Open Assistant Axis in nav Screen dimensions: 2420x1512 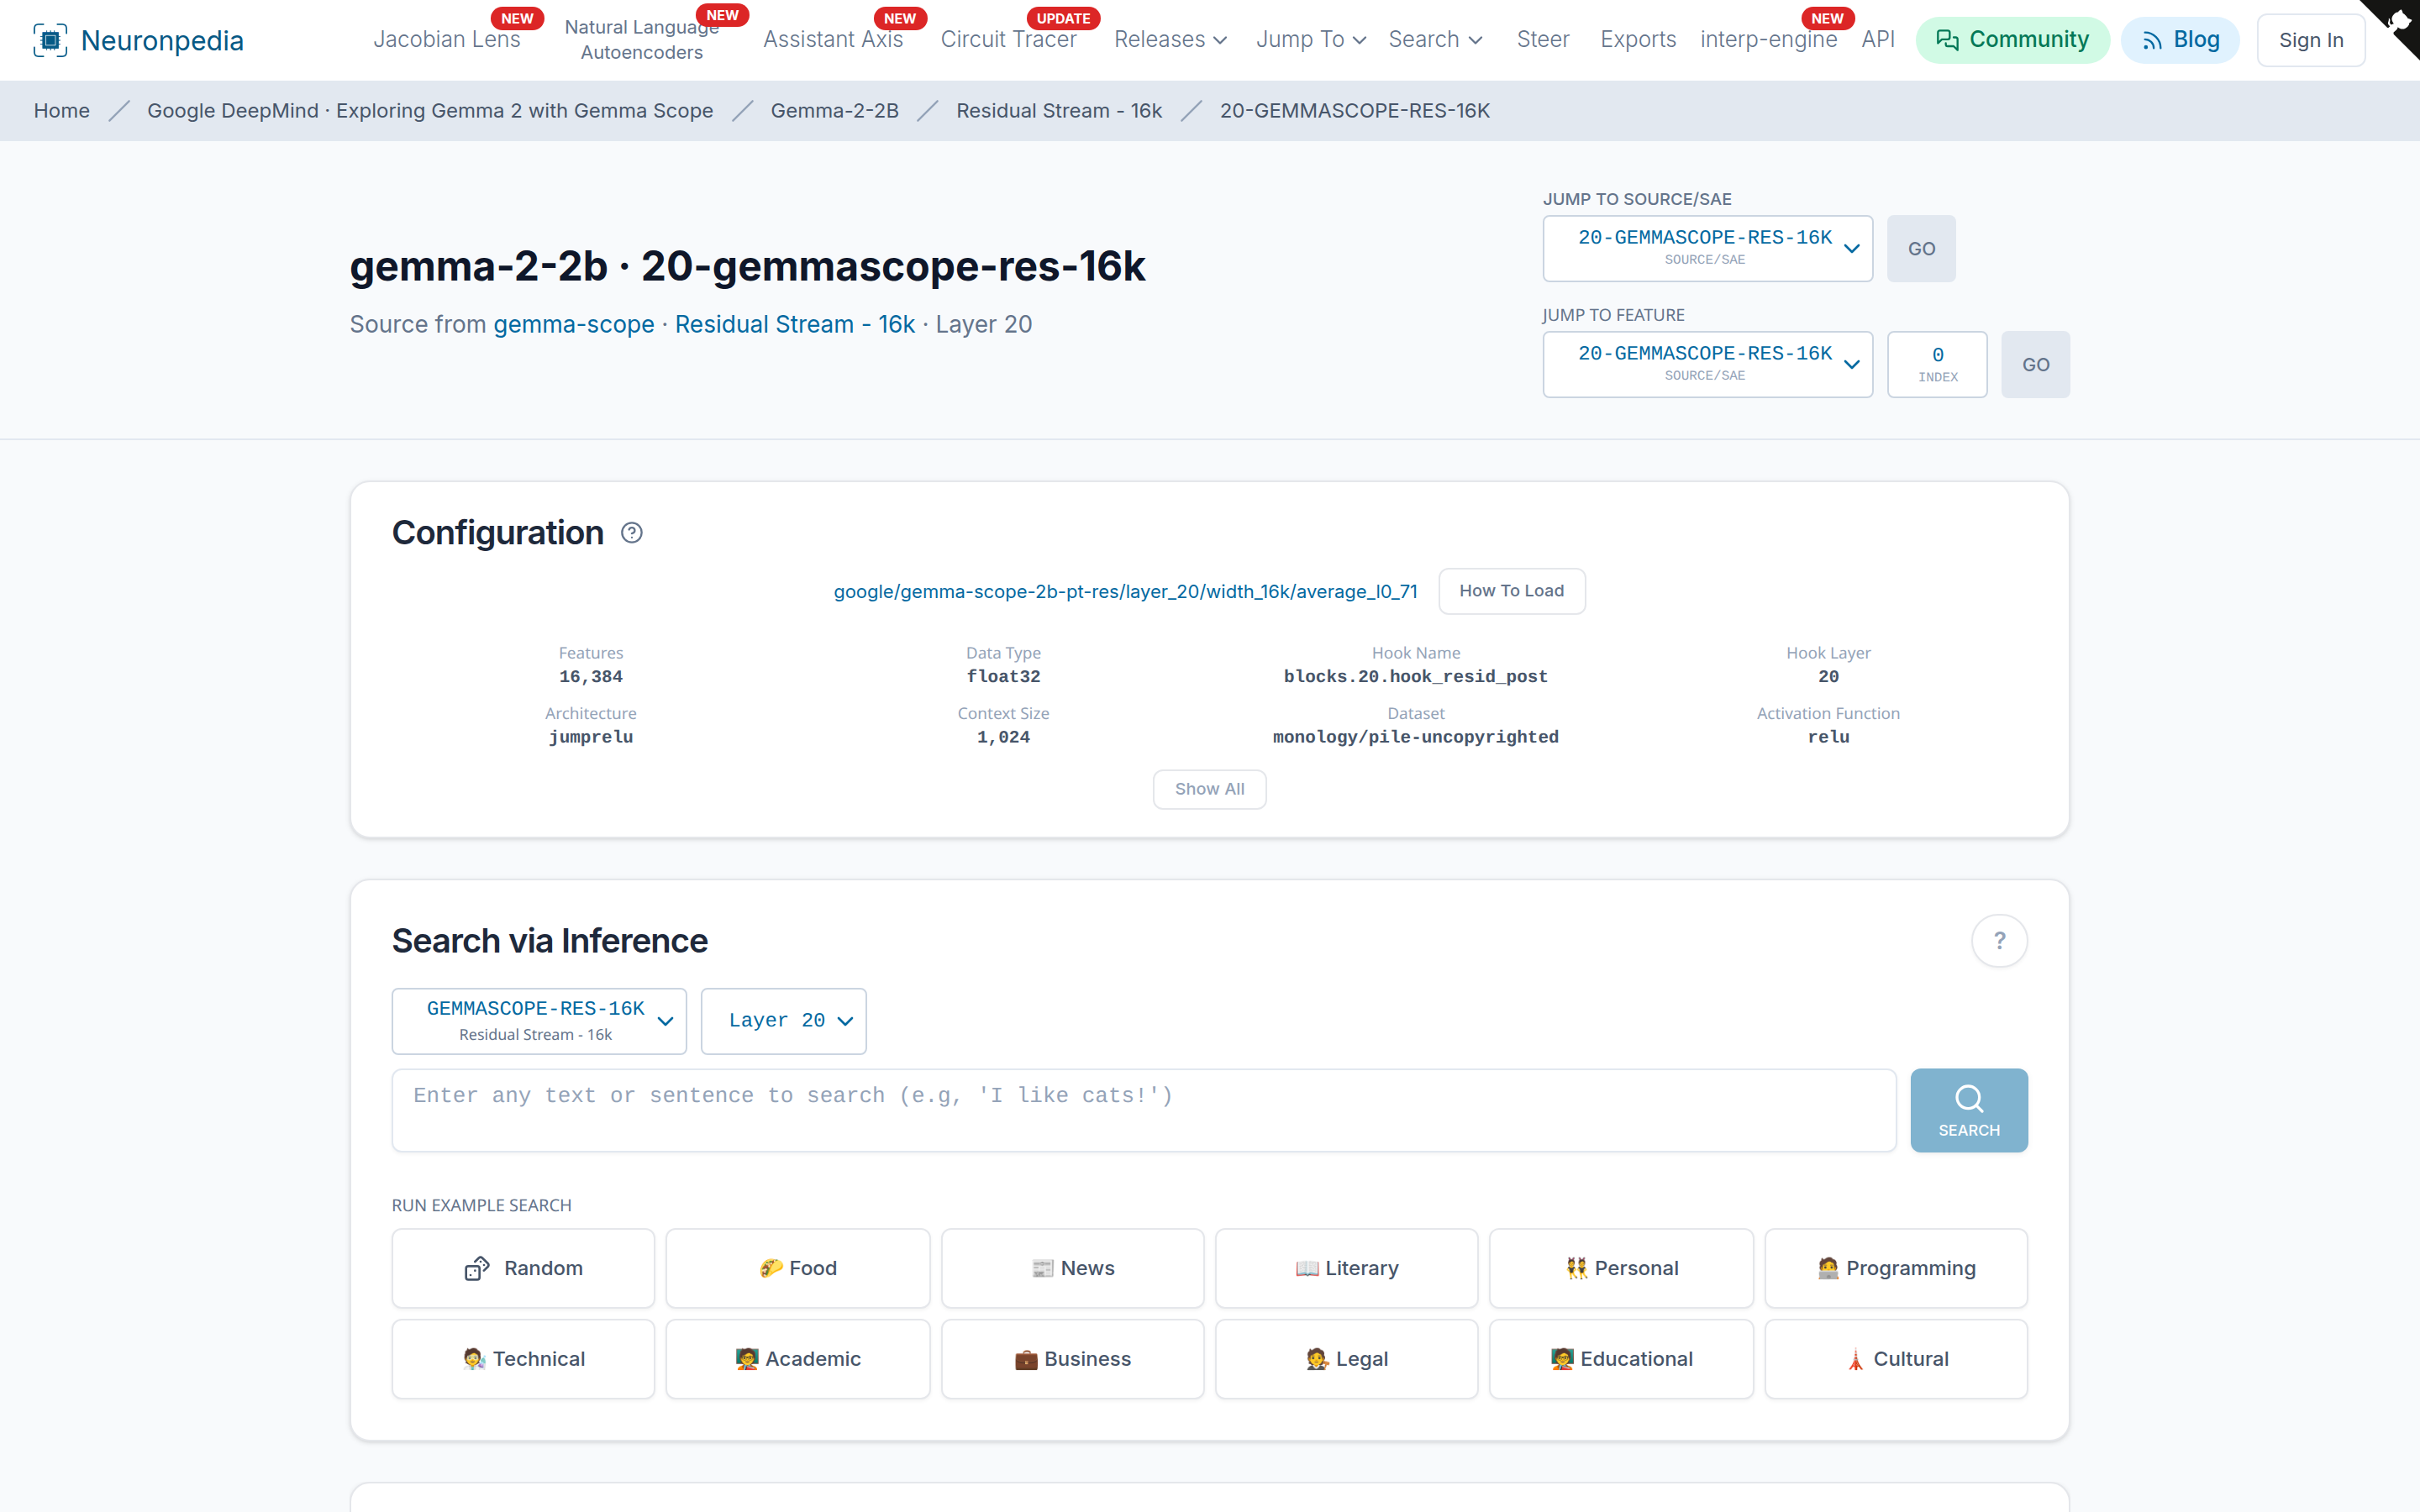click(x=832, y=40)
